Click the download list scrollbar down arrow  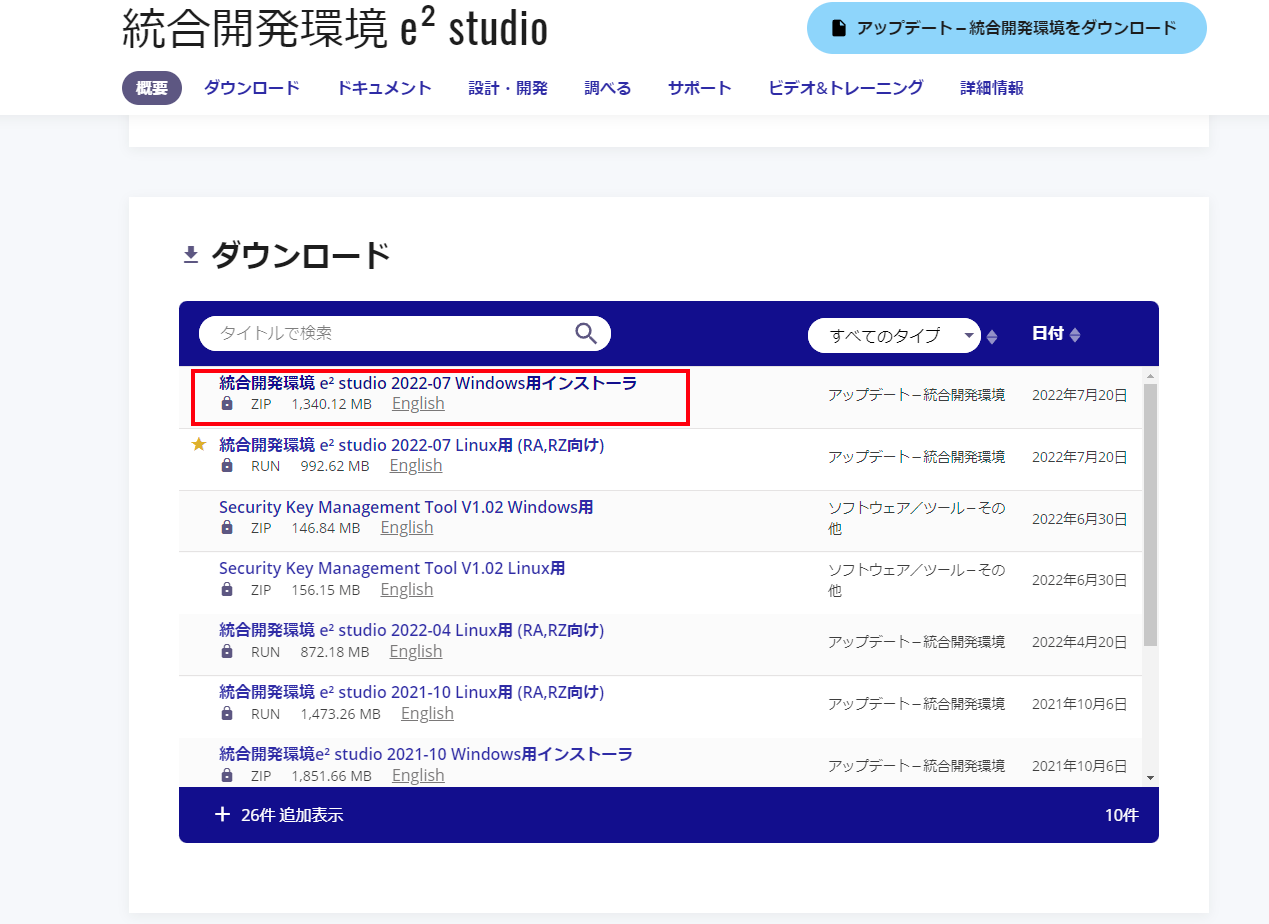[x=1149, y=777]
